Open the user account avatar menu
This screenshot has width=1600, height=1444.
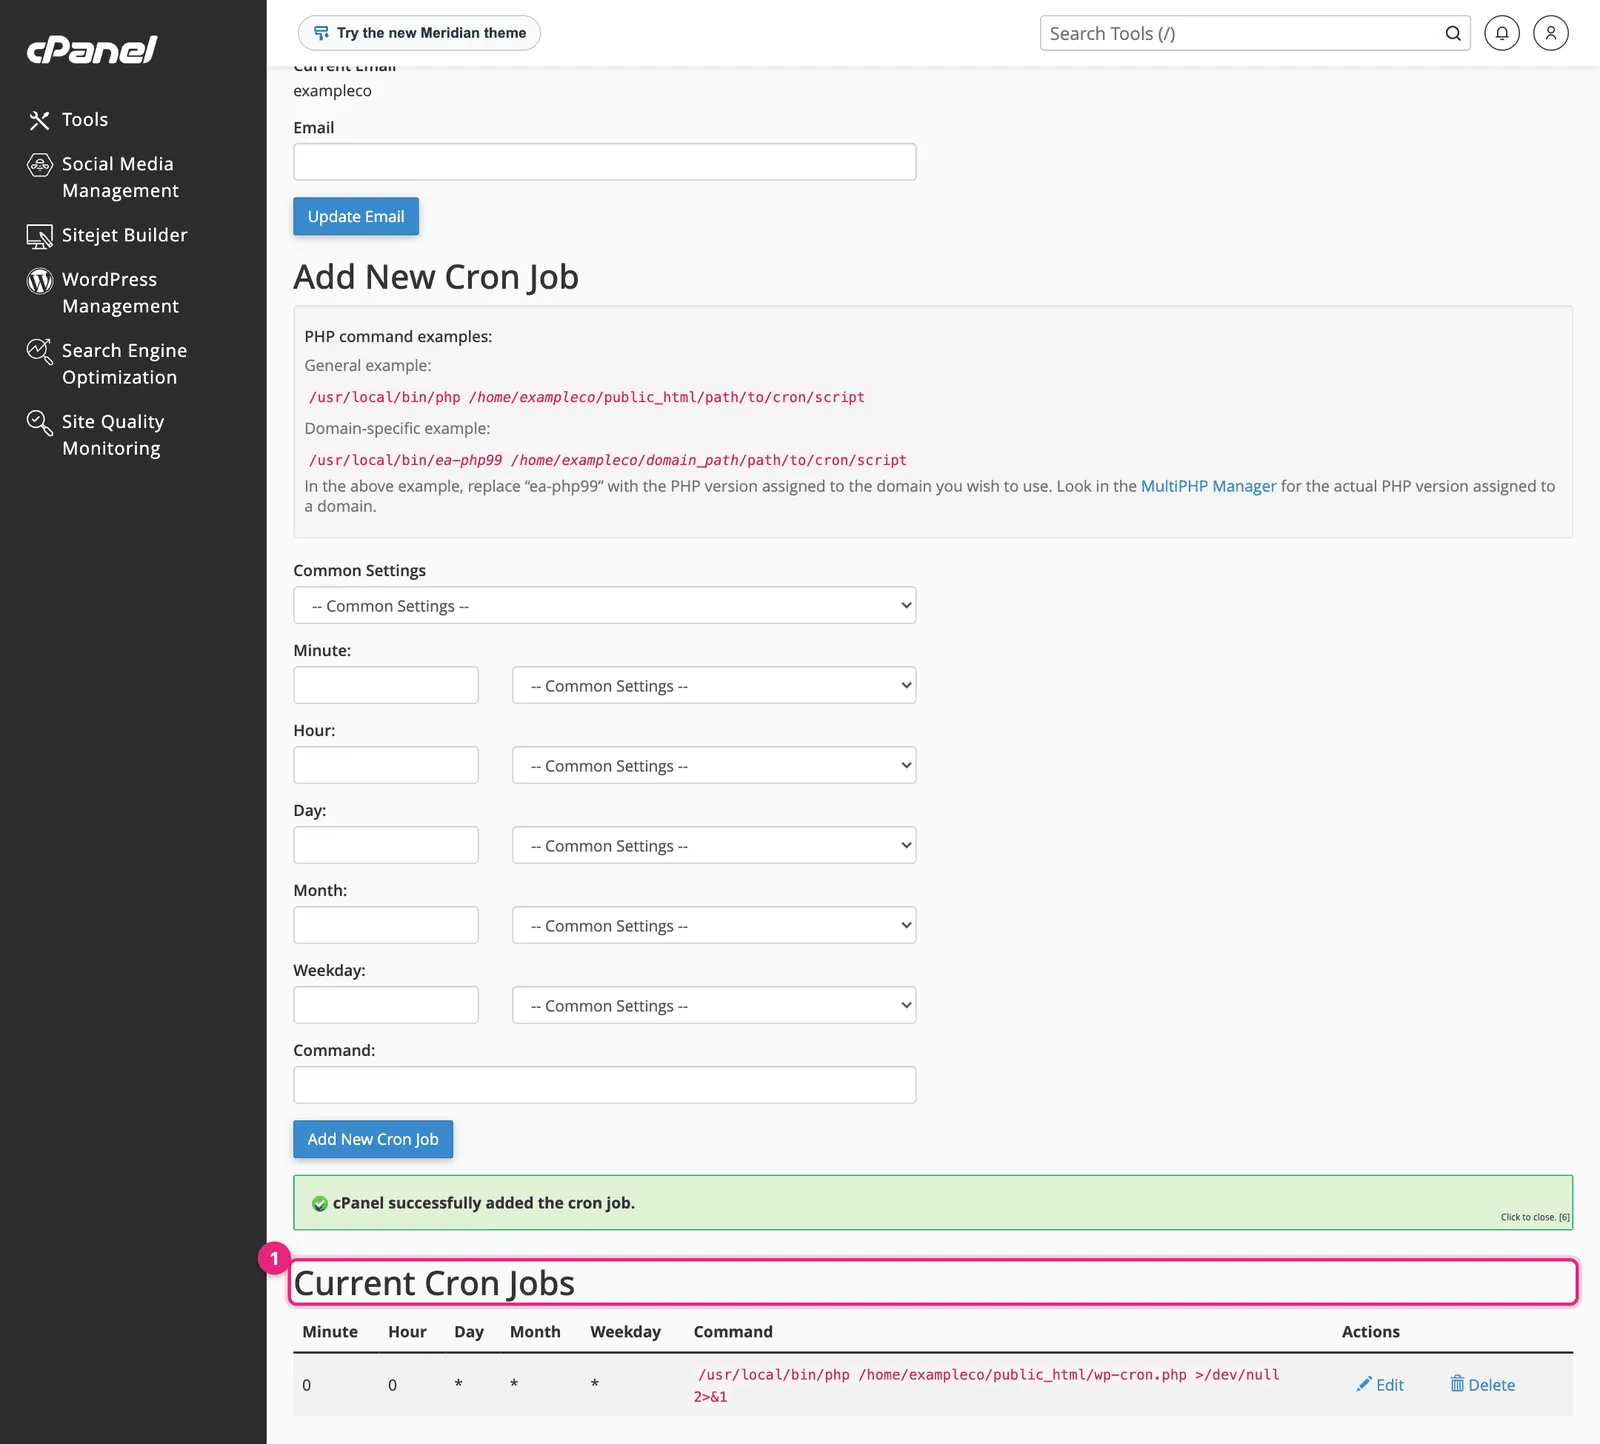click(x=1551, y=33)
